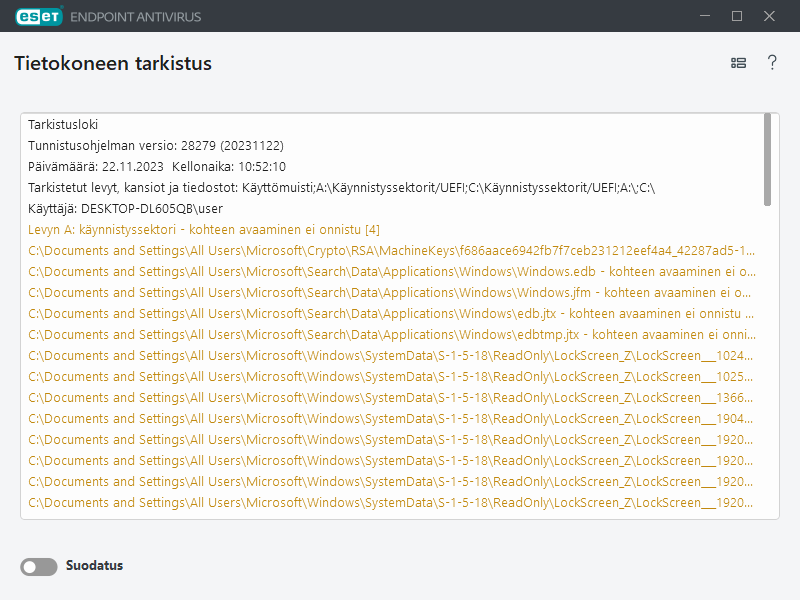Minimize the ESET Endpoint Antivirus window
The image size is (800, 600).
[x=704, y=16]
